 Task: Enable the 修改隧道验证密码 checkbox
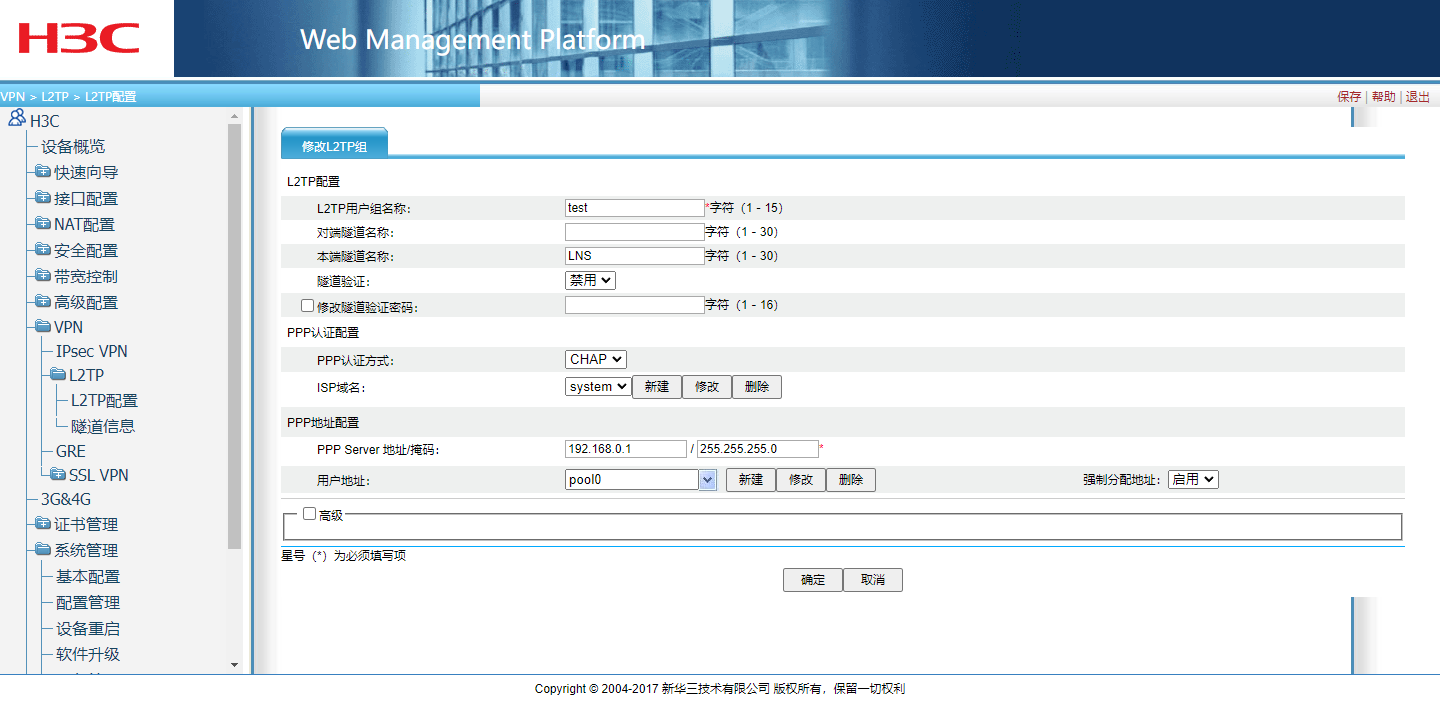coord(307,306)
